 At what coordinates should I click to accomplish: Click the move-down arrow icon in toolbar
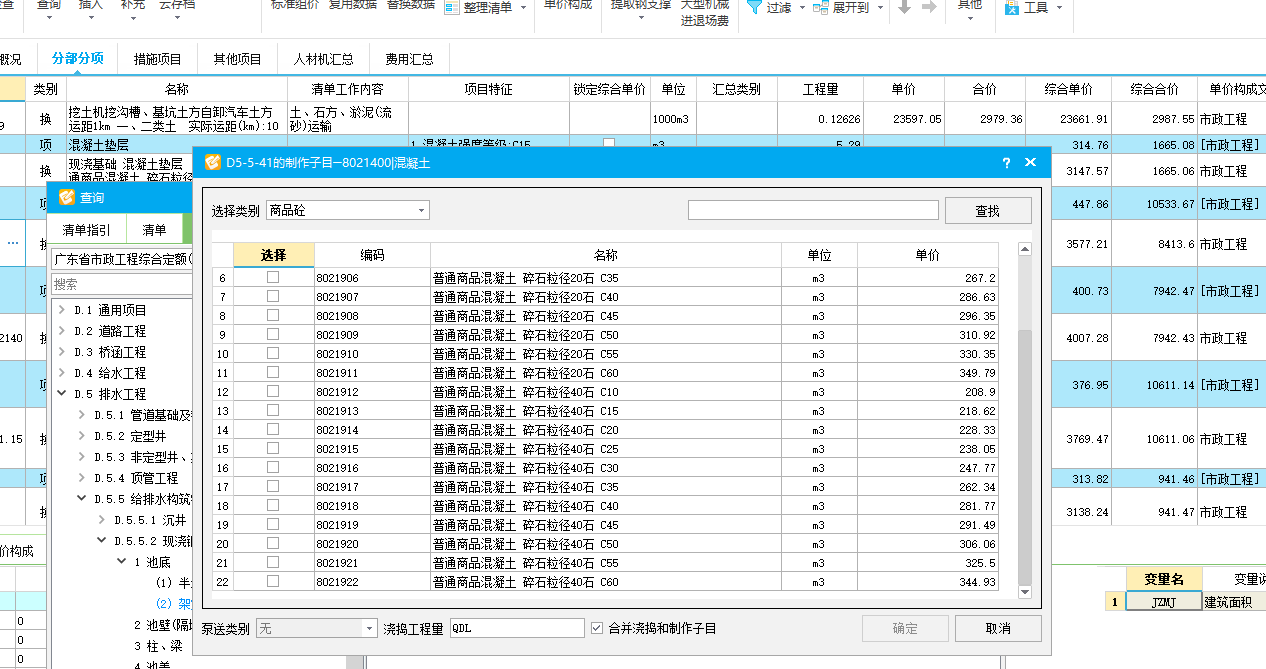(905, 7)
